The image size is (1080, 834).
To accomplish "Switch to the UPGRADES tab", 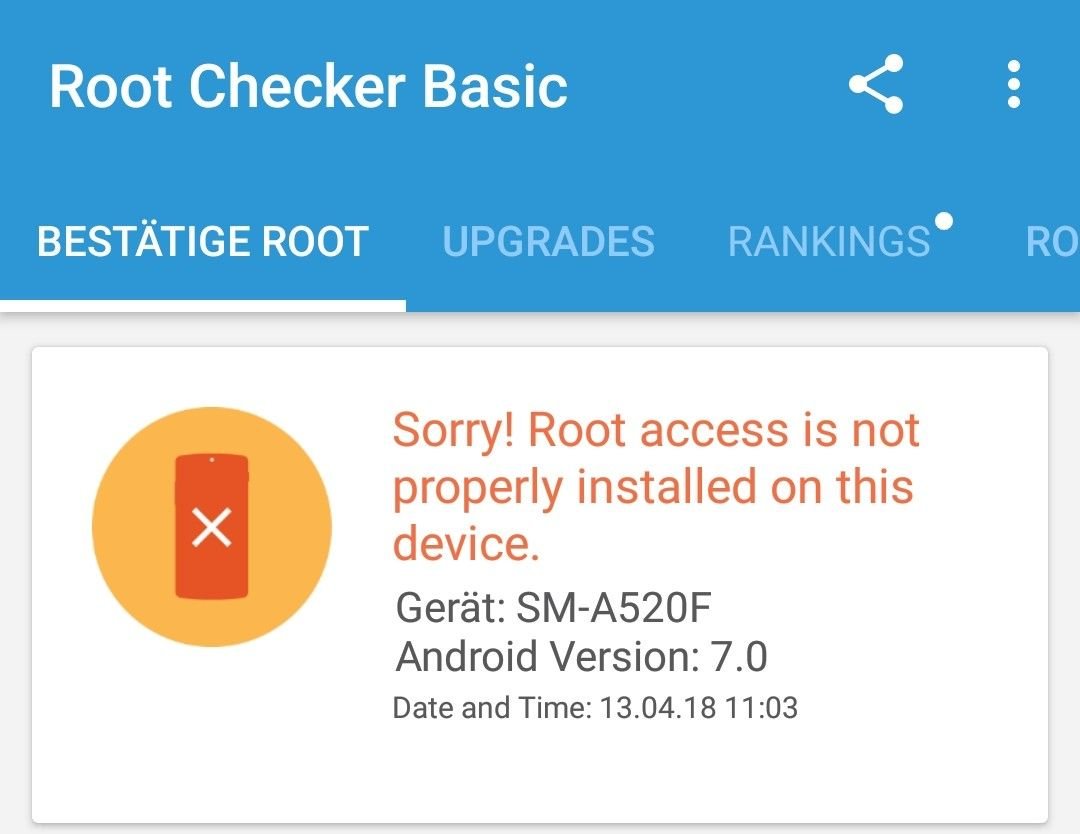I will point(548,242).
